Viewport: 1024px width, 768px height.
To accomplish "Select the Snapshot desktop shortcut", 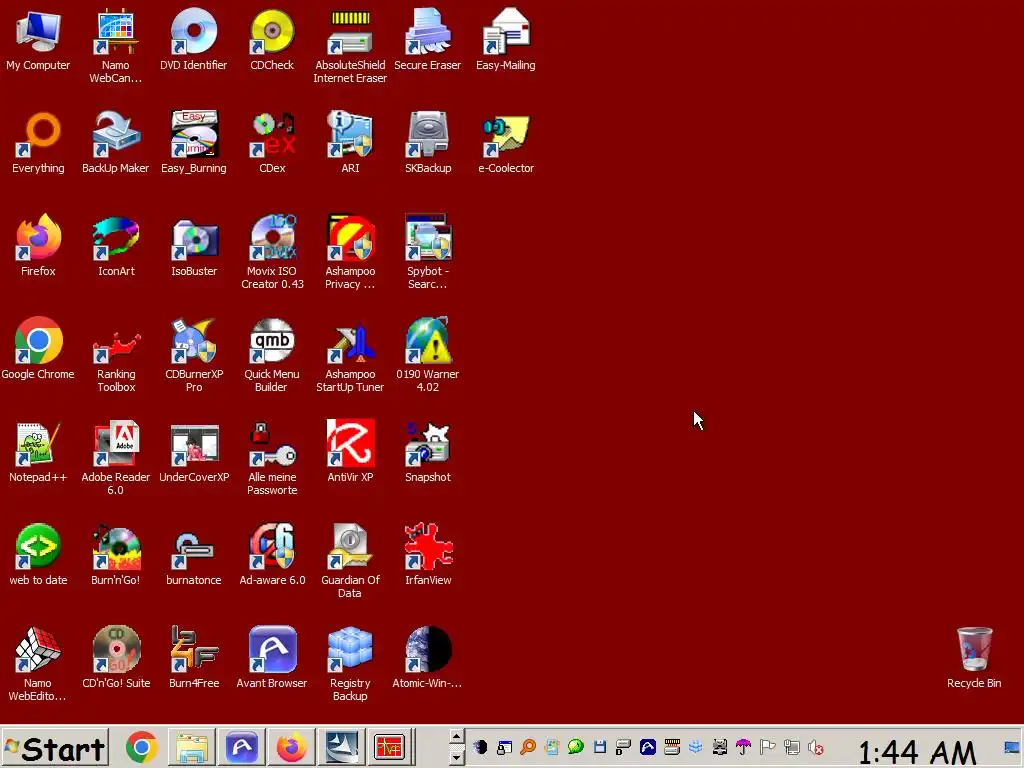I will coord(428,452).
